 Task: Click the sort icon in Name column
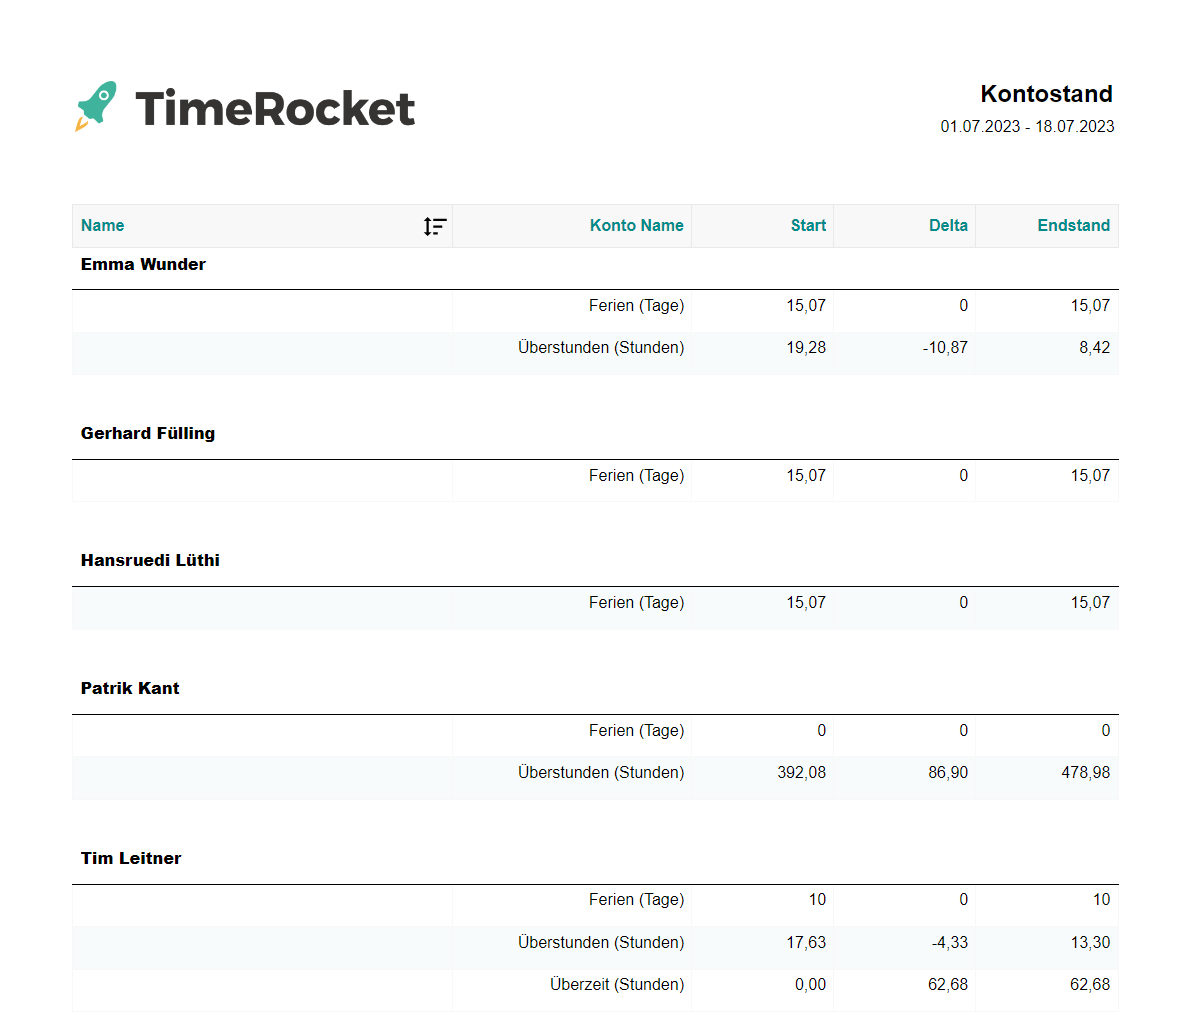tap(434, 226)
